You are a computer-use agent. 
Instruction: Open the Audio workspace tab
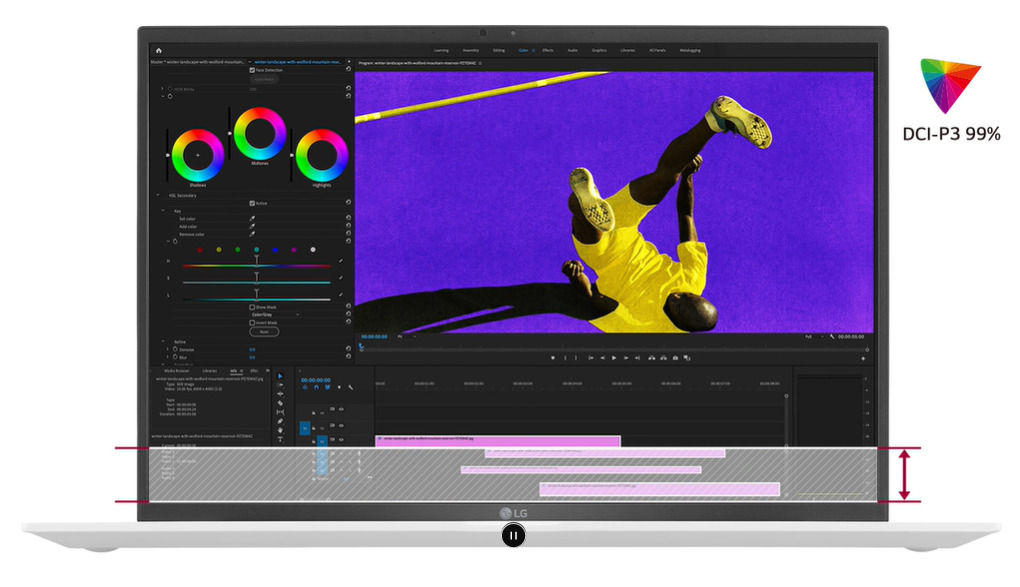click(572, 50)
